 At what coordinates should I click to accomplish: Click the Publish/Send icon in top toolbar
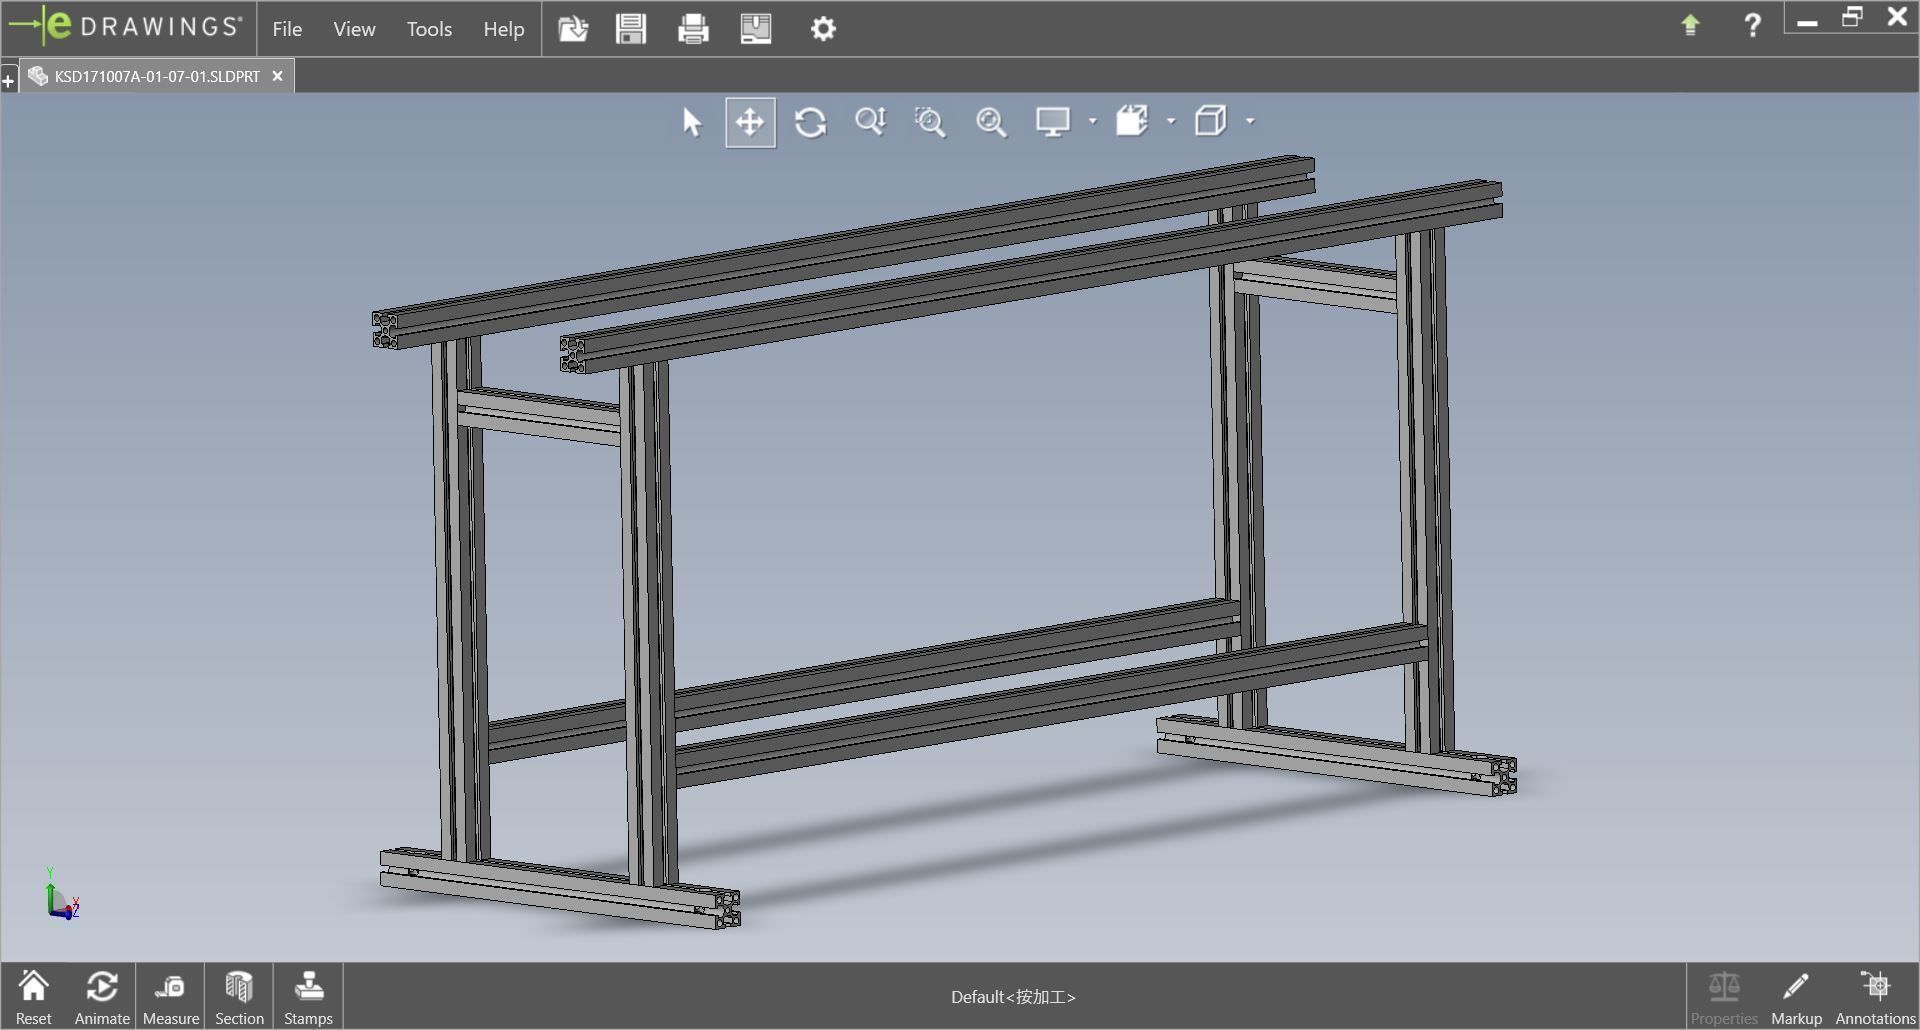pyautogui.click(x=756, y=28)
